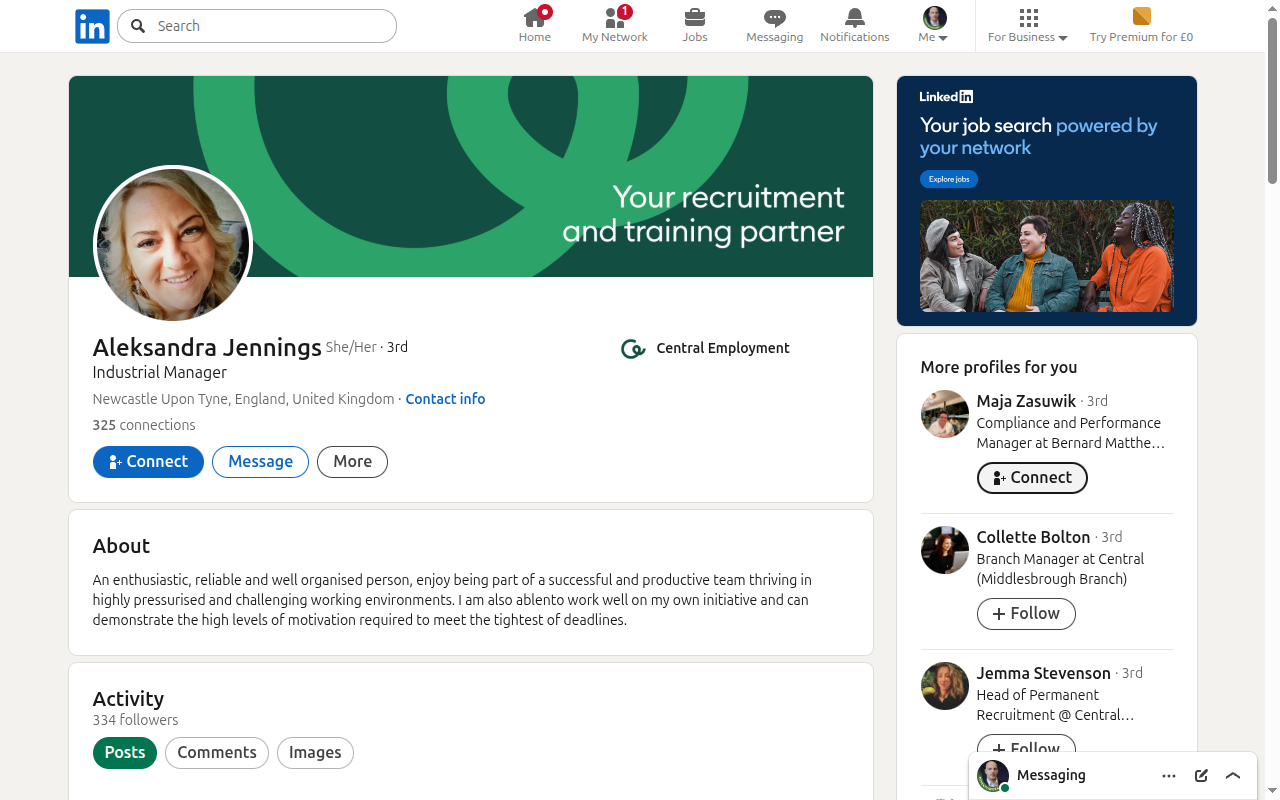The height and width of the screenshot is (800, 1280).
Task: Click the Activity section heading
Action: [x=128, y=699]
